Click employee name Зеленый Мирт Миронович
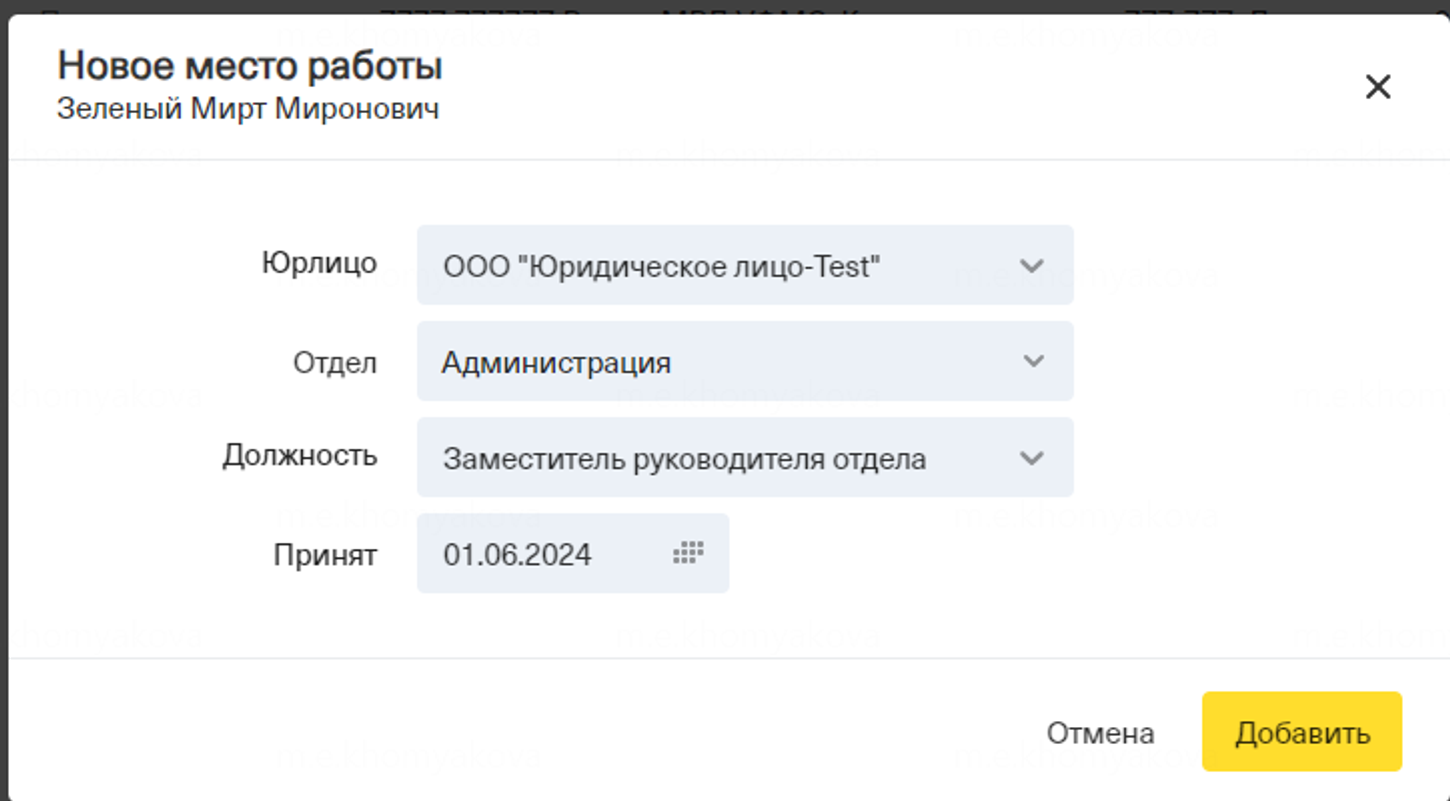The width and height of the screenshot is (1450, 801). 248,109
